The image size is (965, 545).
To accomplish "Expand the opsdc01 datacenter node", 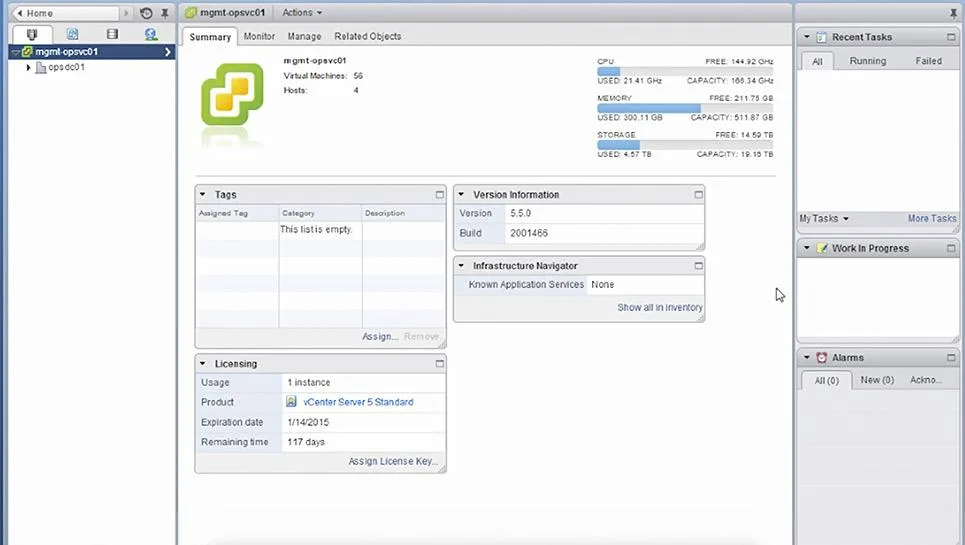I will [x=28, y=67].
